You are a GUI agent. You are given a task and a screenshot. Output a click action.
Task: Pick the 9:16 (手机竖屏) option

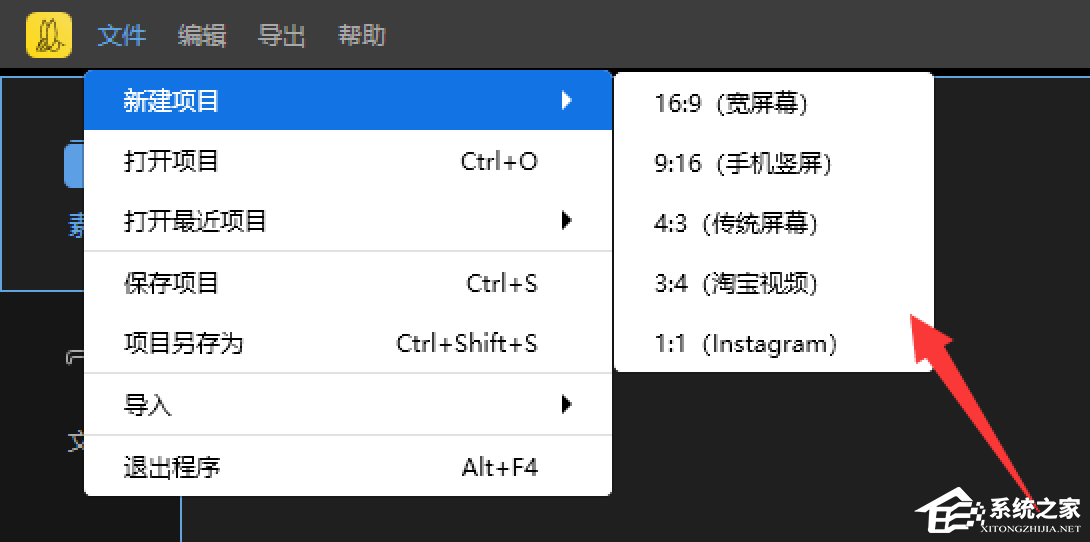point(743,163)
